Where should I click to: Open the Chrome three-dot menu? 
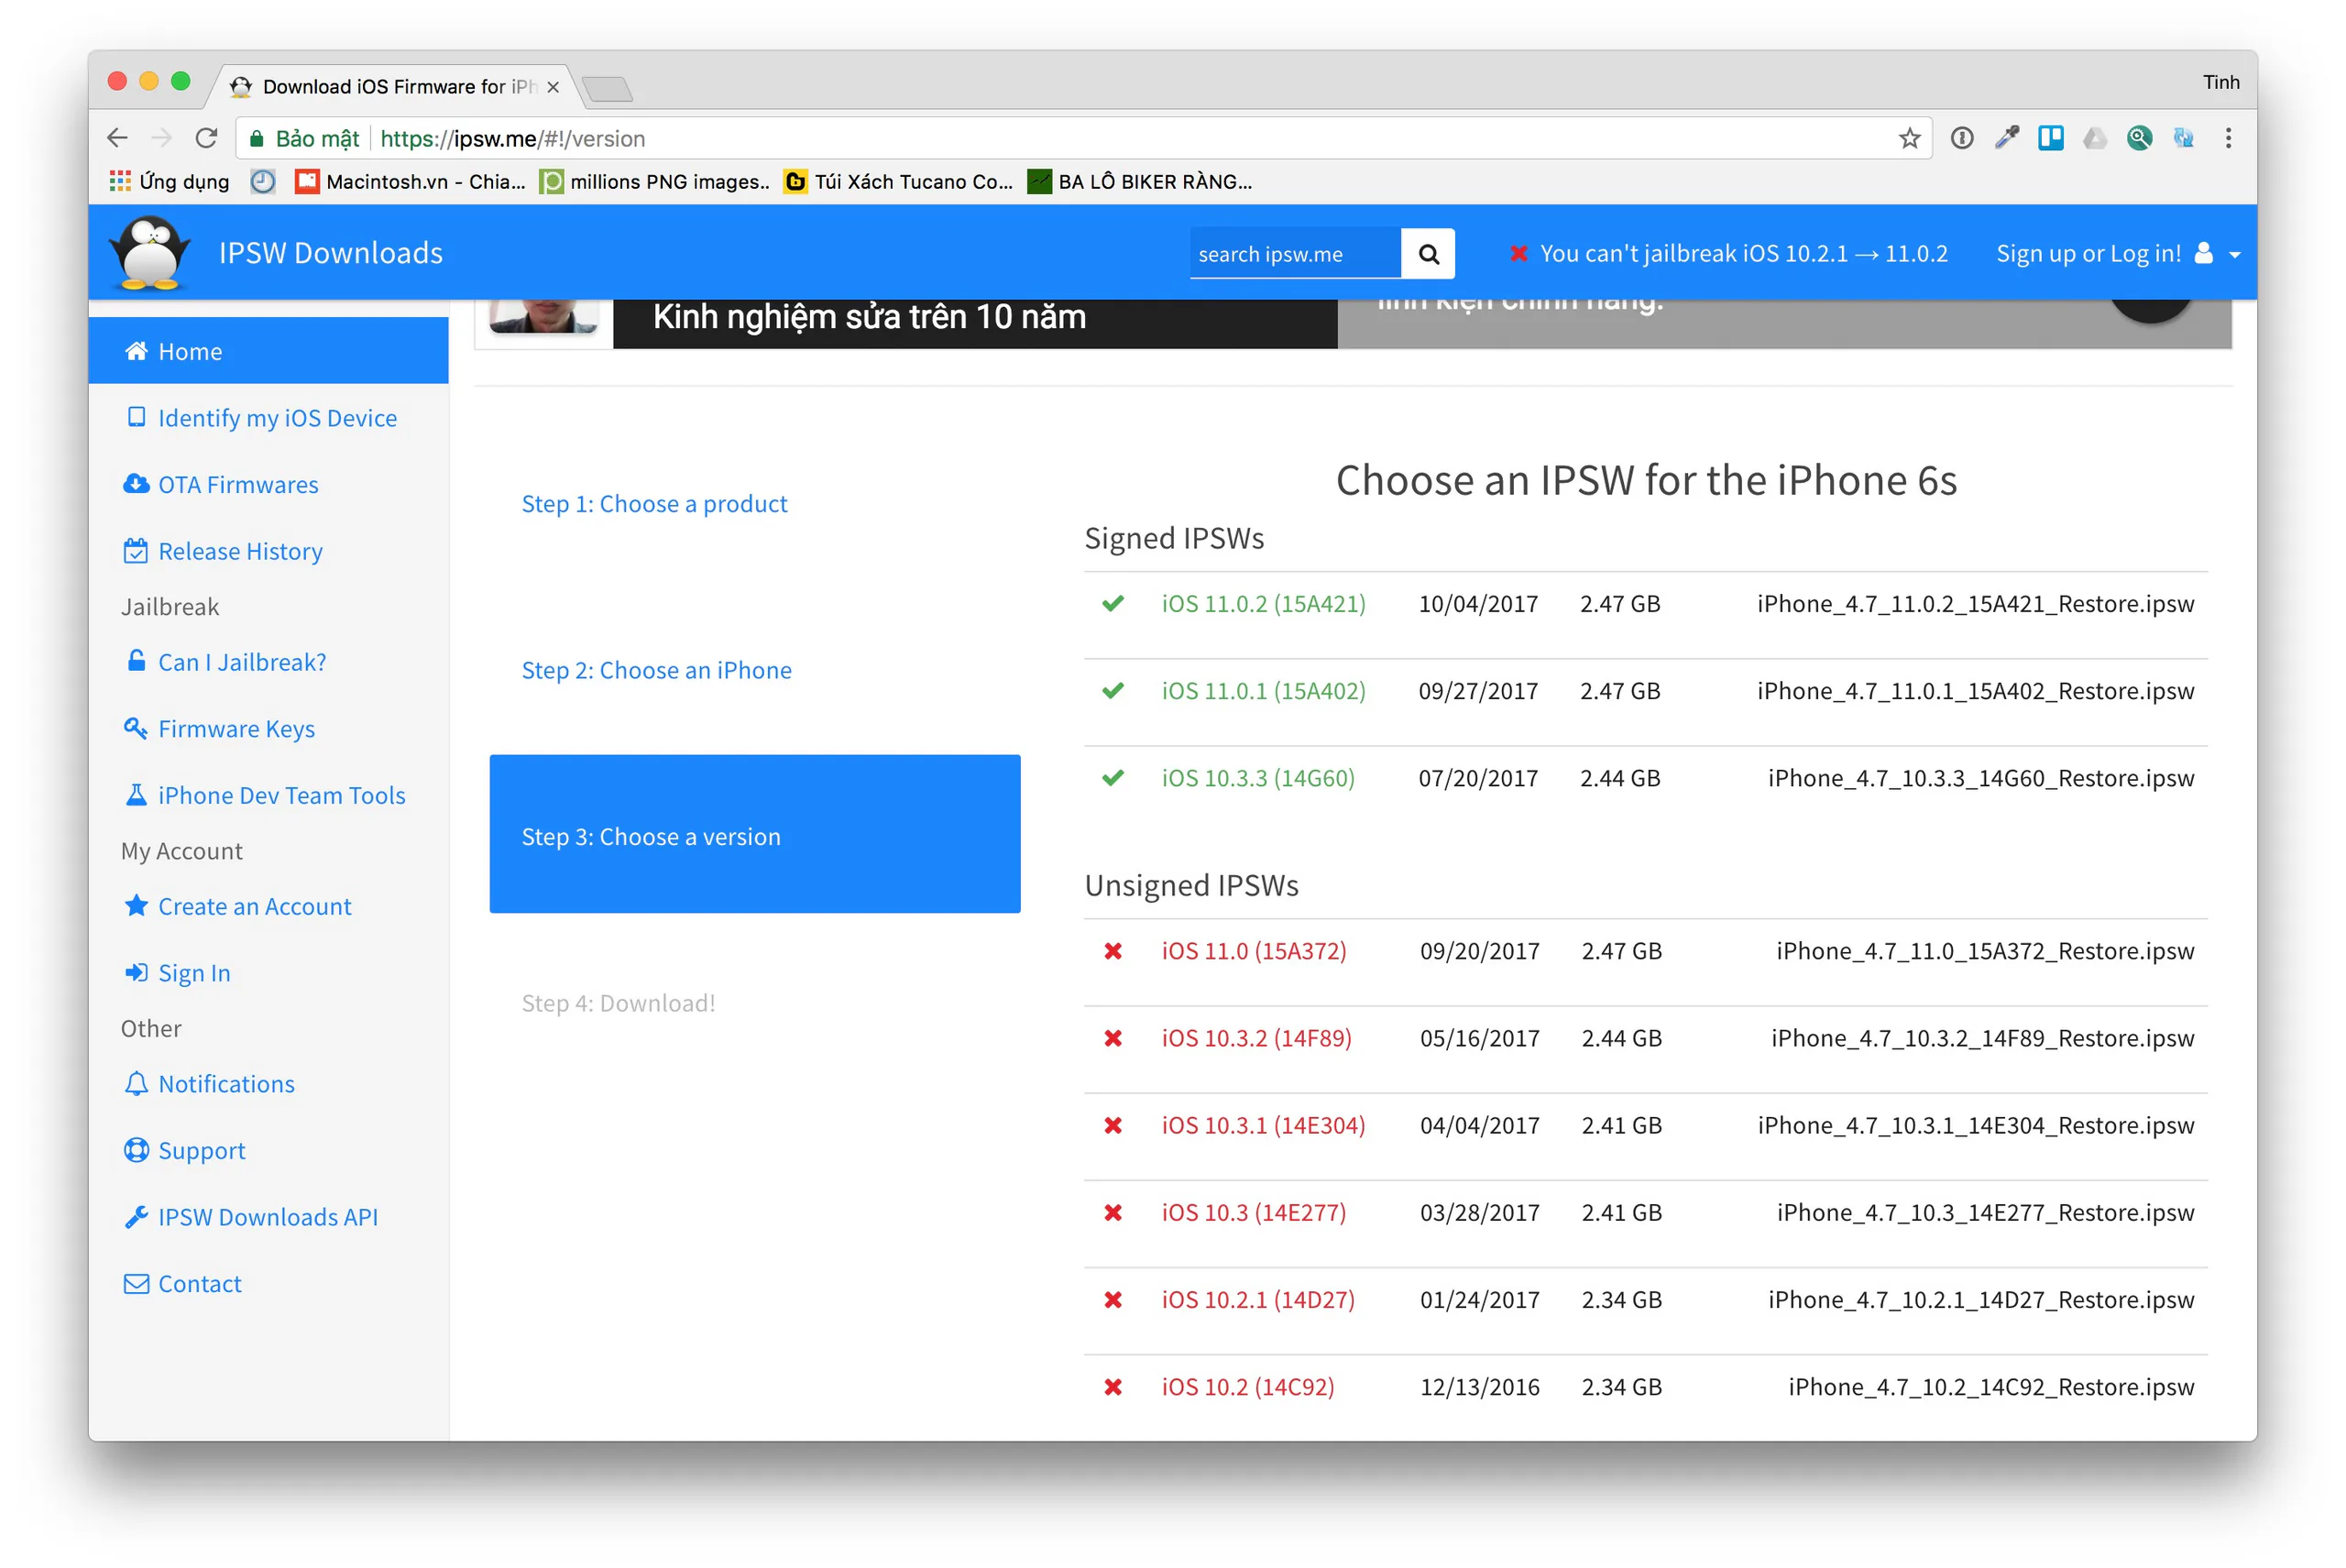2228,138
